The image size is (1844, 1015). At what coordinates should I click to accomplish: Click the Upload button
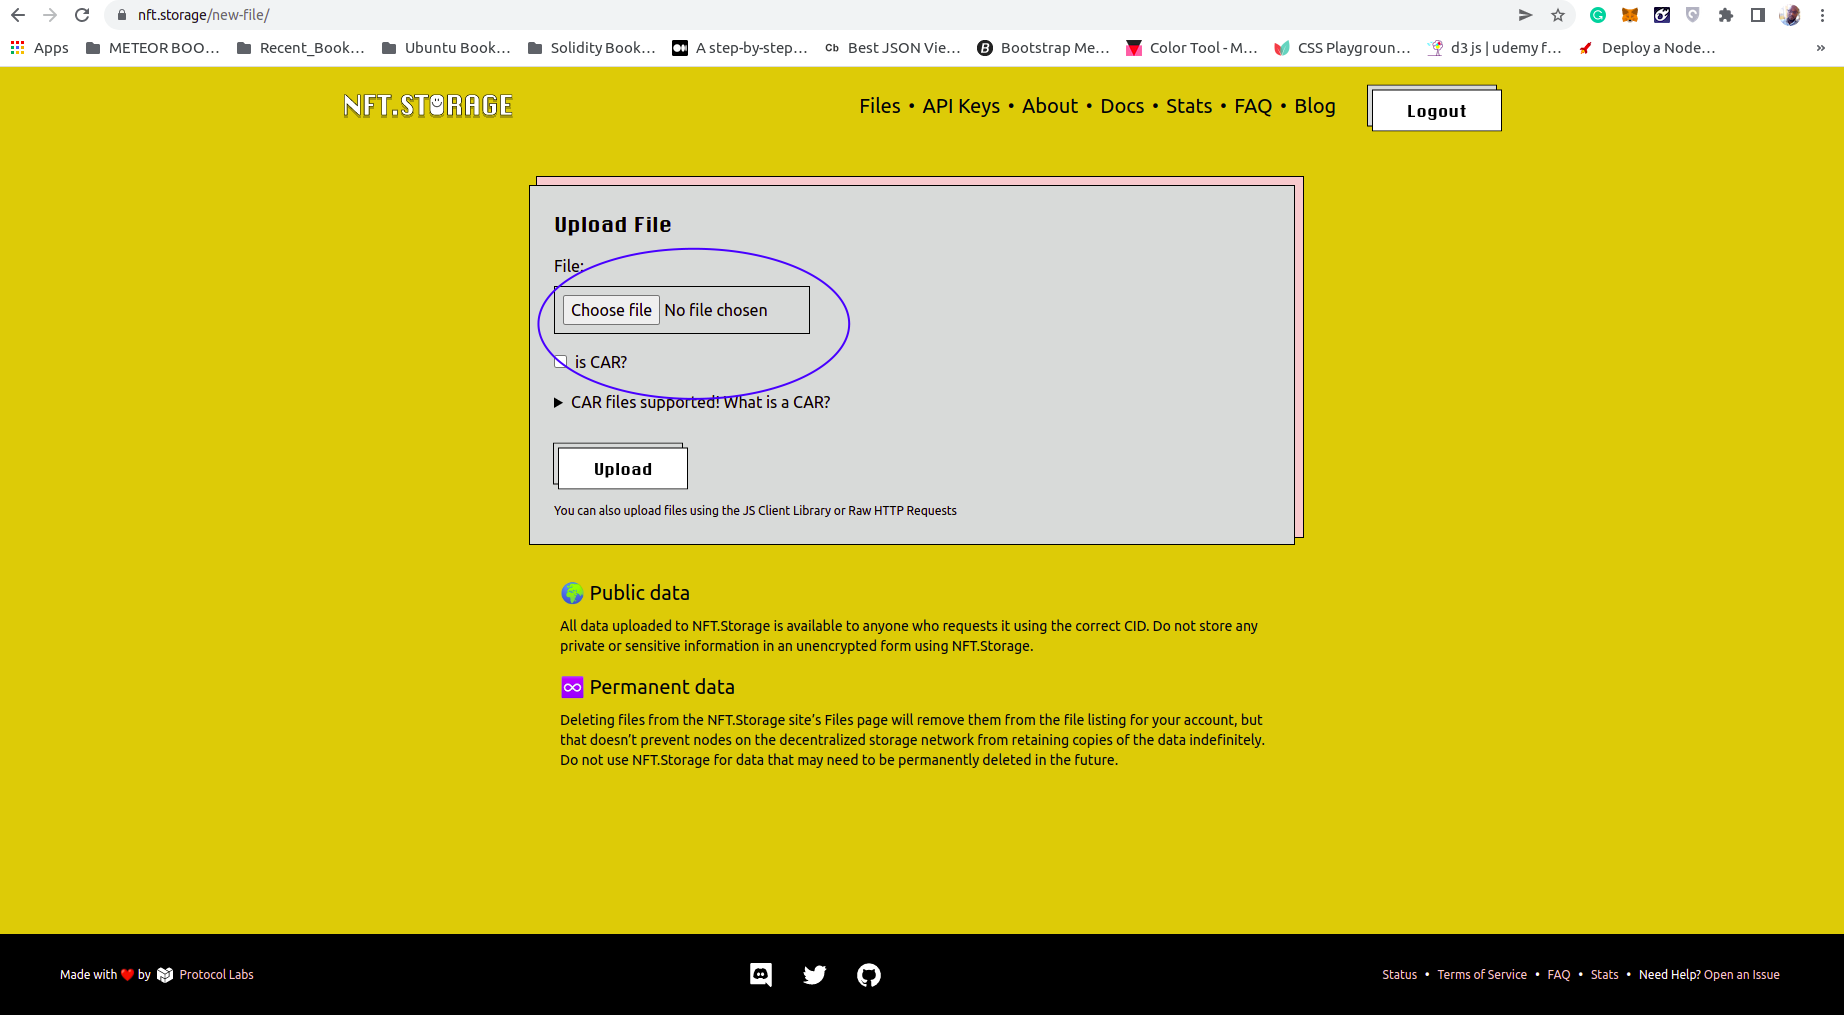tap(622, 469)
